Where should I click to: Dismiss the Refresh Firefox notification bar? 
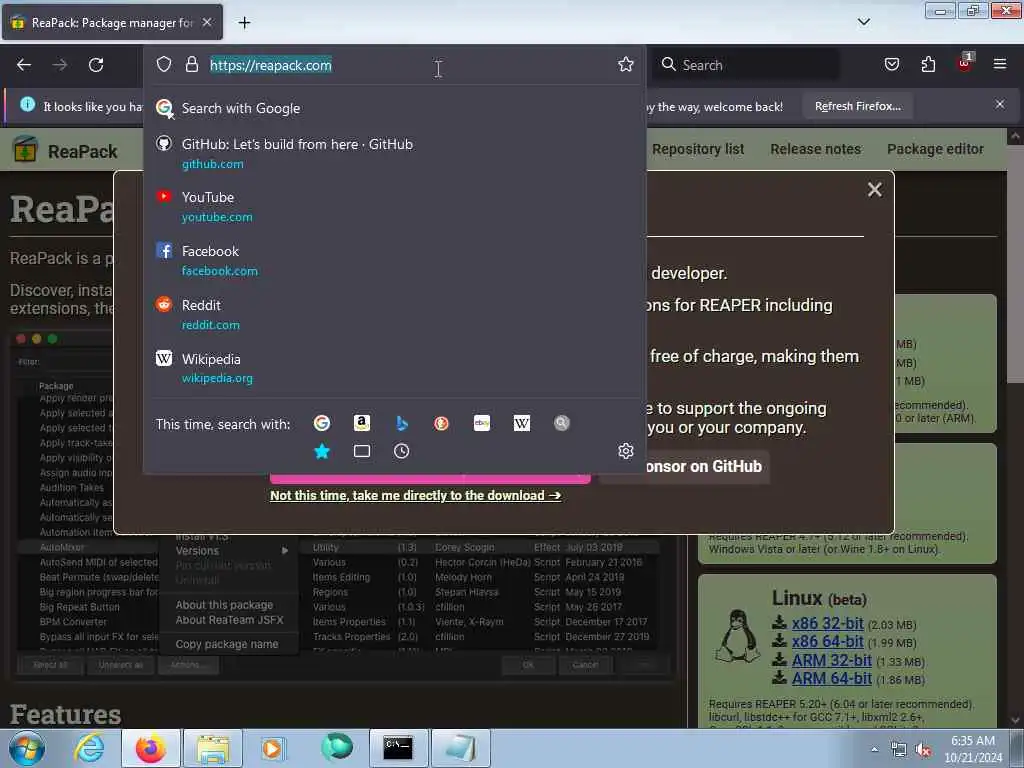[x=1000, y=104]
